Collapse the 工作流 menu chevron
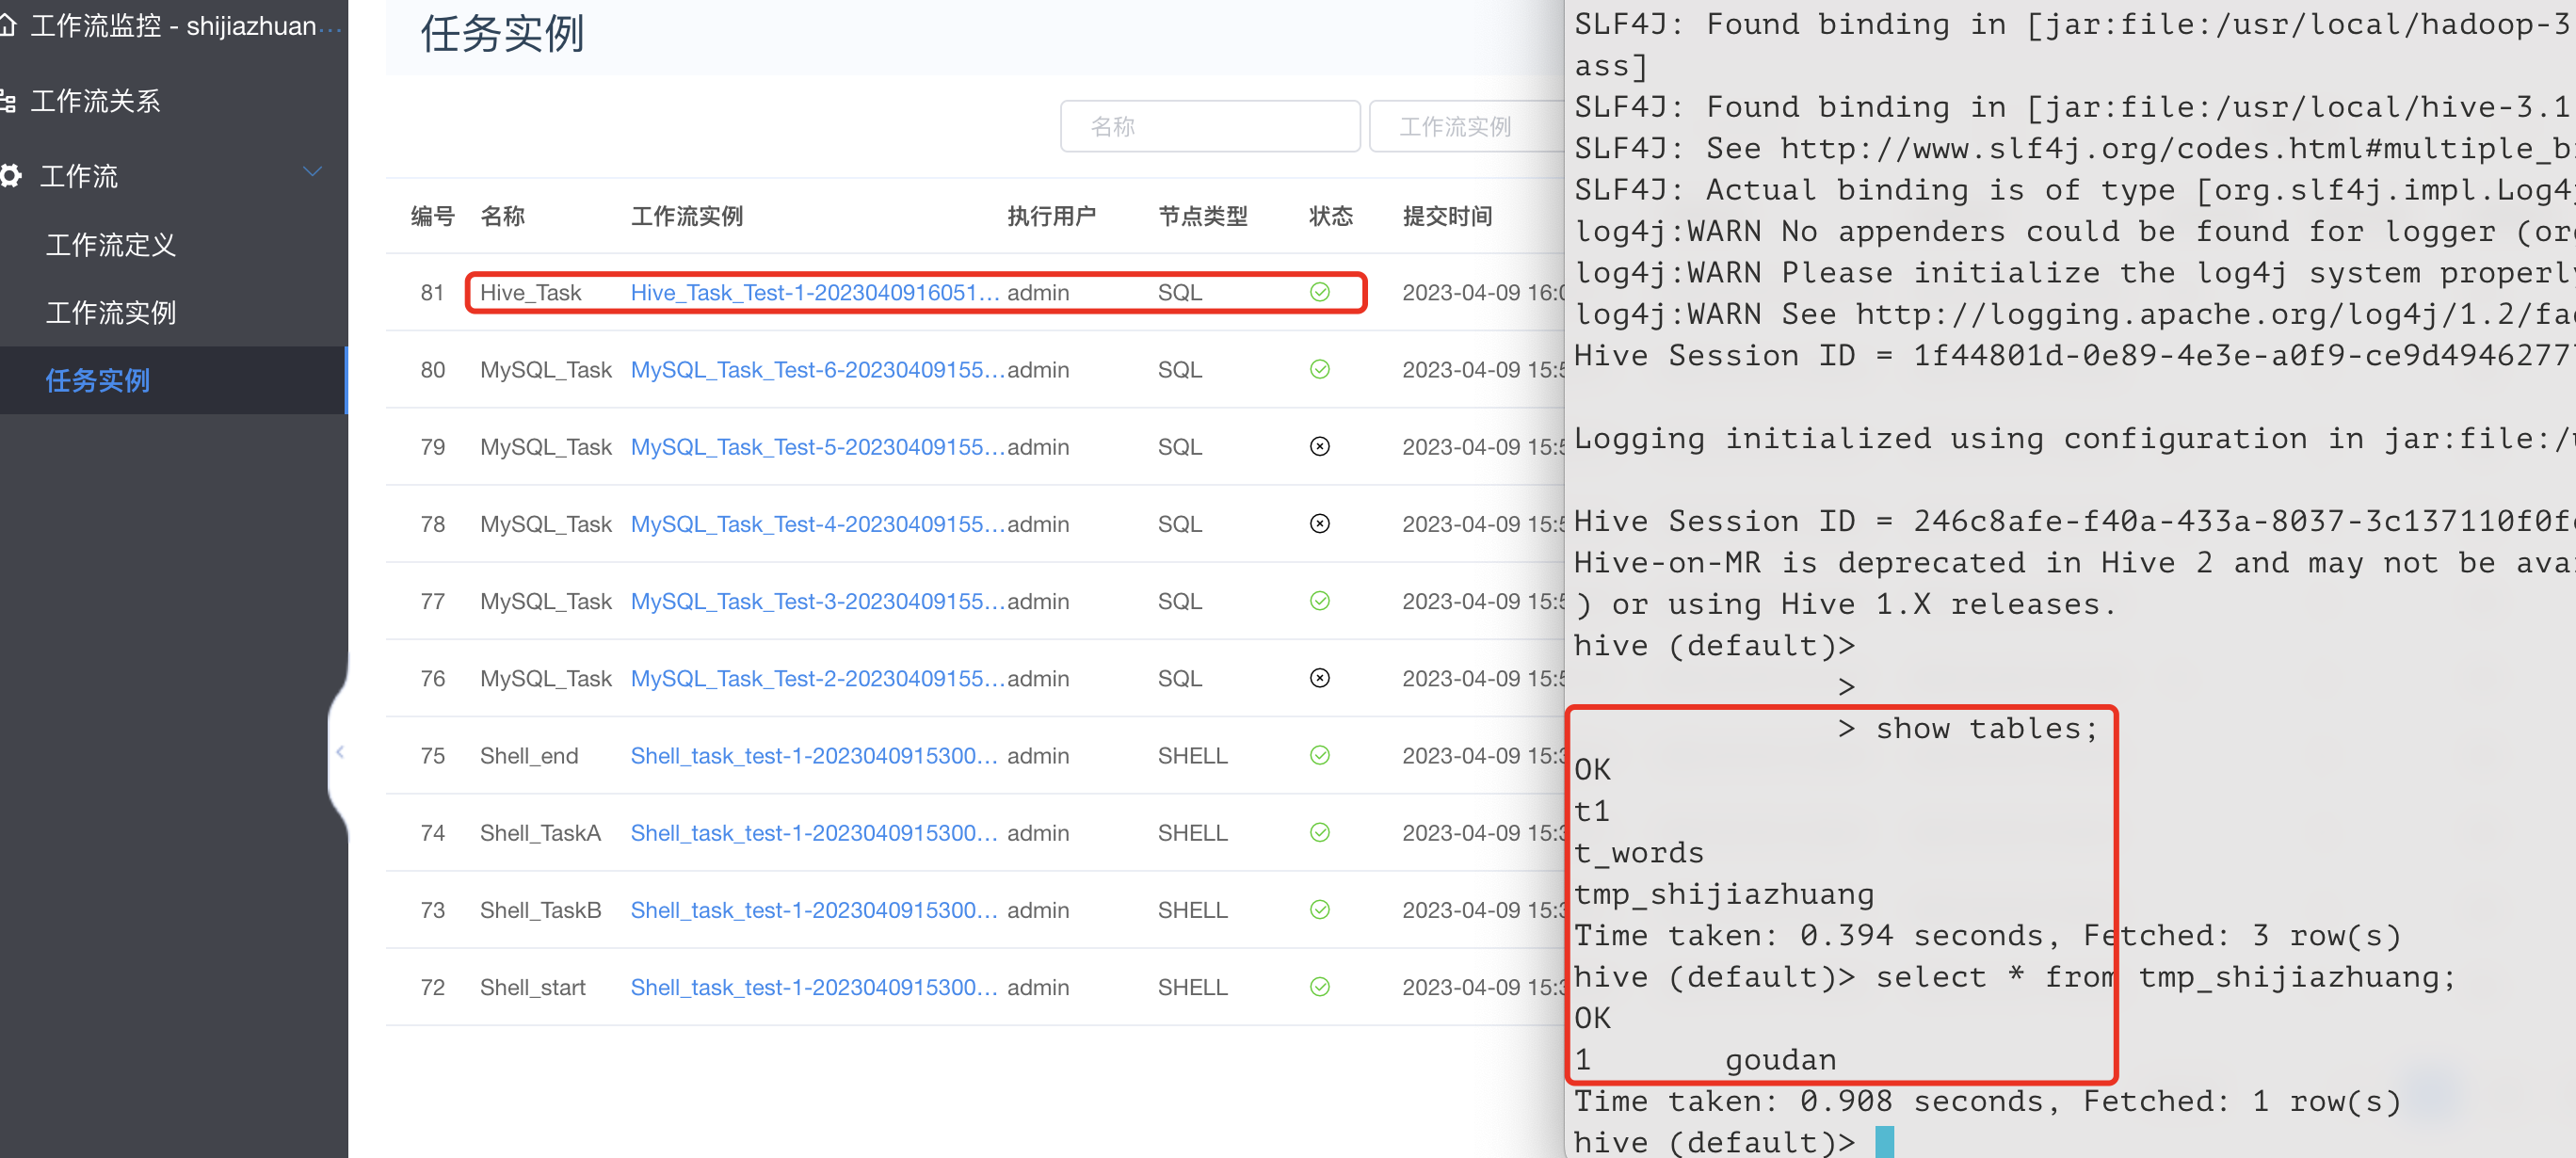The height and width of the screenshot is (1158, 2576). [312, 172]
